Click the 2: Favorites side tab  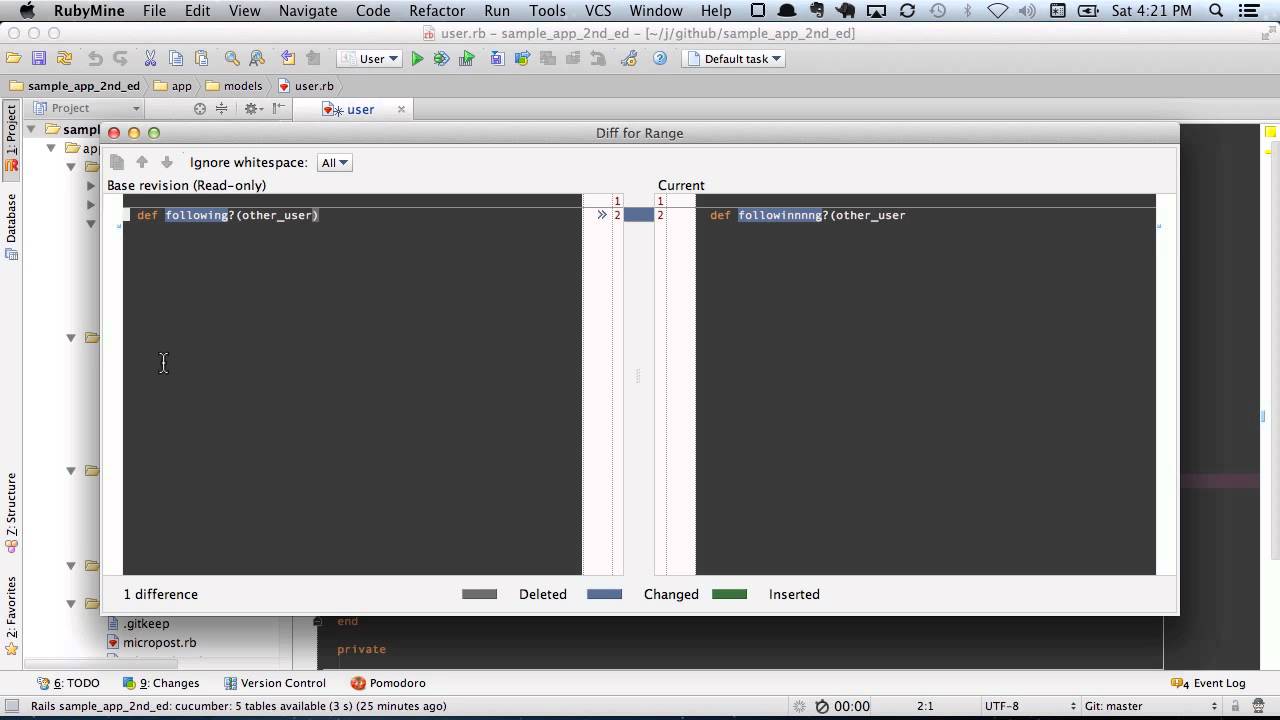12,616
